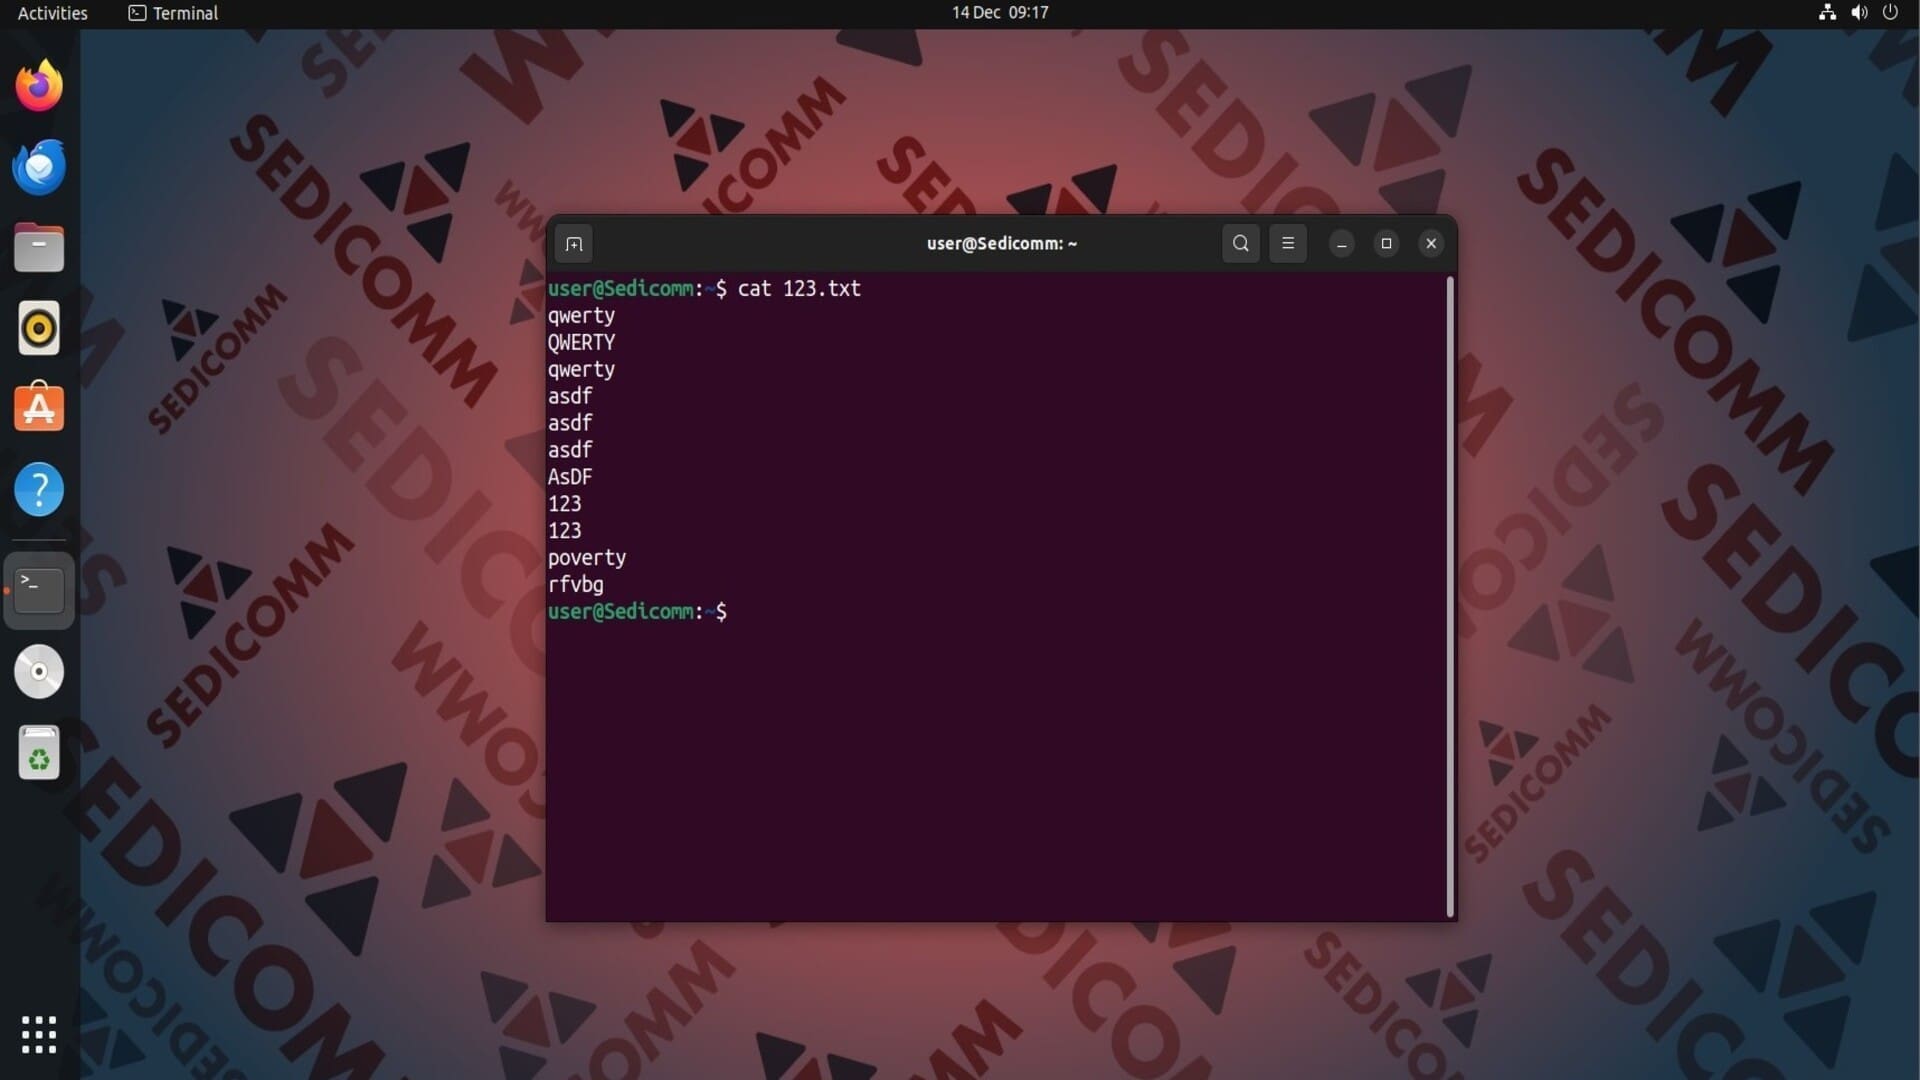The height and width of the screenshot is (1080, 1920).
Task: Launch Firefox from the dock
Action: click(x=39, y=86)
